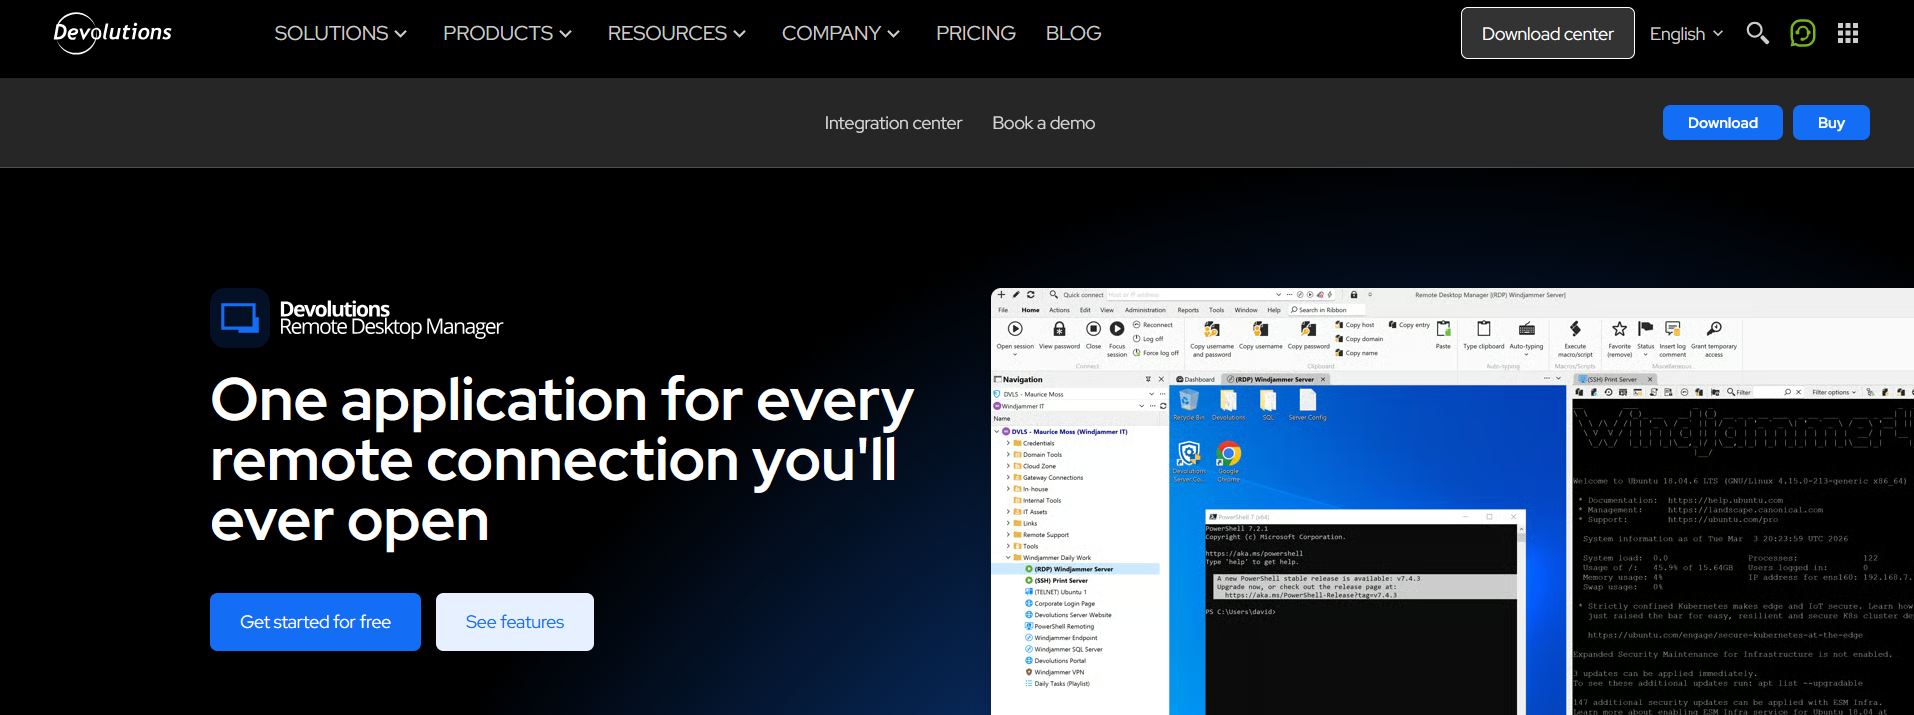Click the Close session ribbon icon
Viewport: 1914px width, 715px height.
(x=1093, y=329)
